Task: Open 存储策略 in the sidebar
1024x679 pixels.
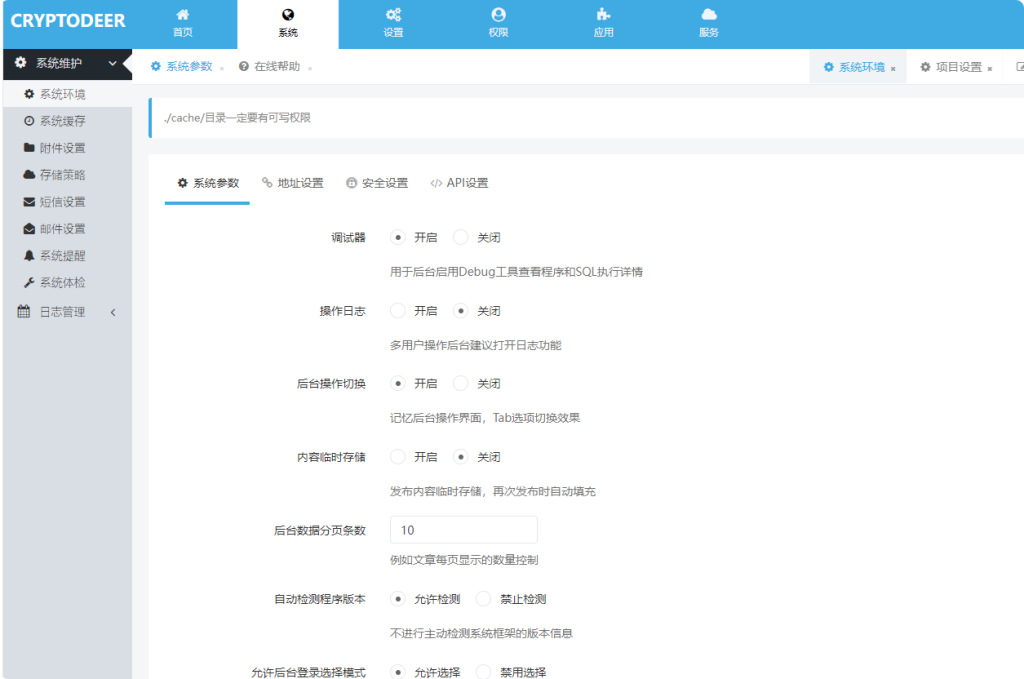Action: (x=62, y=173)
